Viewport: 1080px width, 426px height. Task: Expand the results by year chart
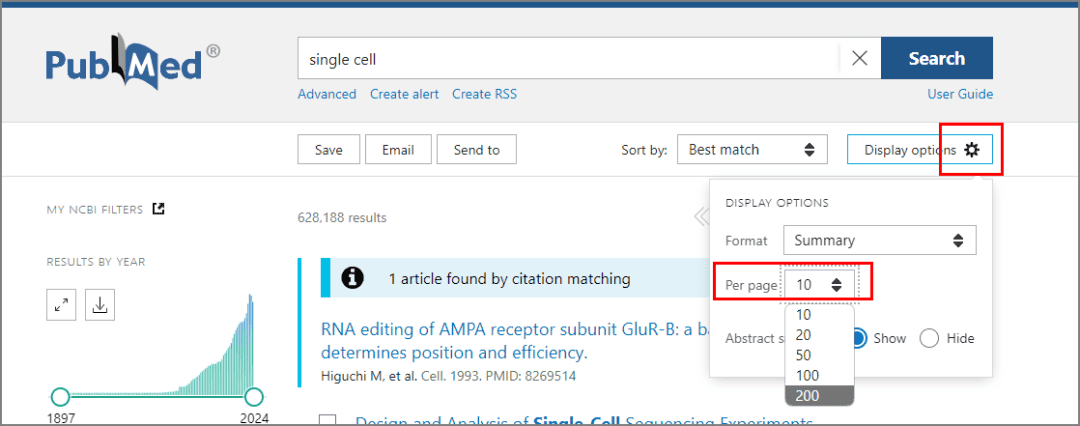(61, 306)
